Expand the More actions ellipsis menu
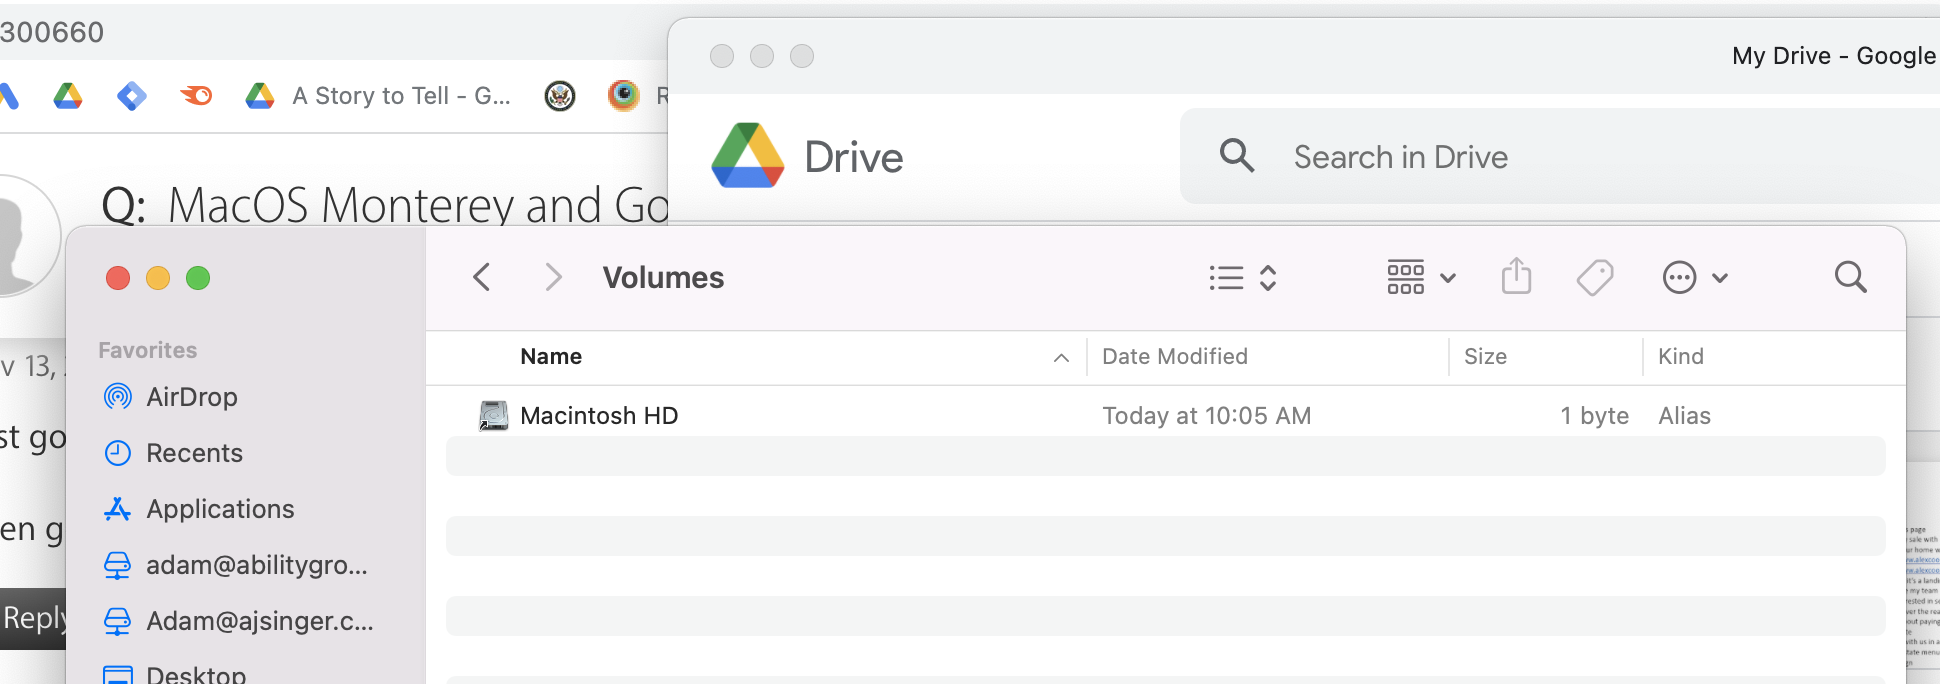Screen dimensions: 1940x684 (1694, 277)
